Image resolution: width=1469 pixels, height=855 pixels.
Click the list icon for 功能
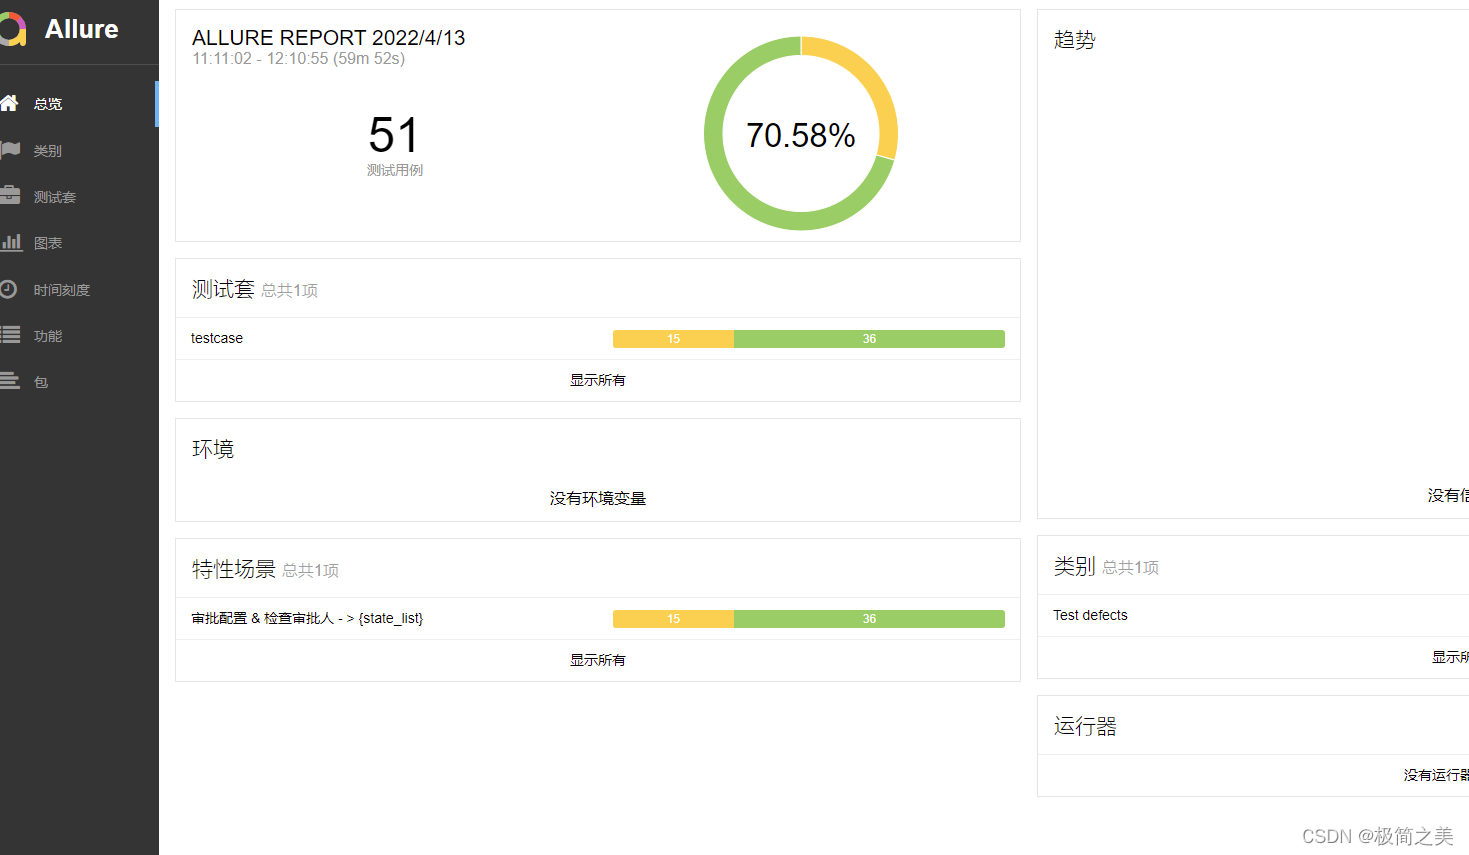[10, 335]
